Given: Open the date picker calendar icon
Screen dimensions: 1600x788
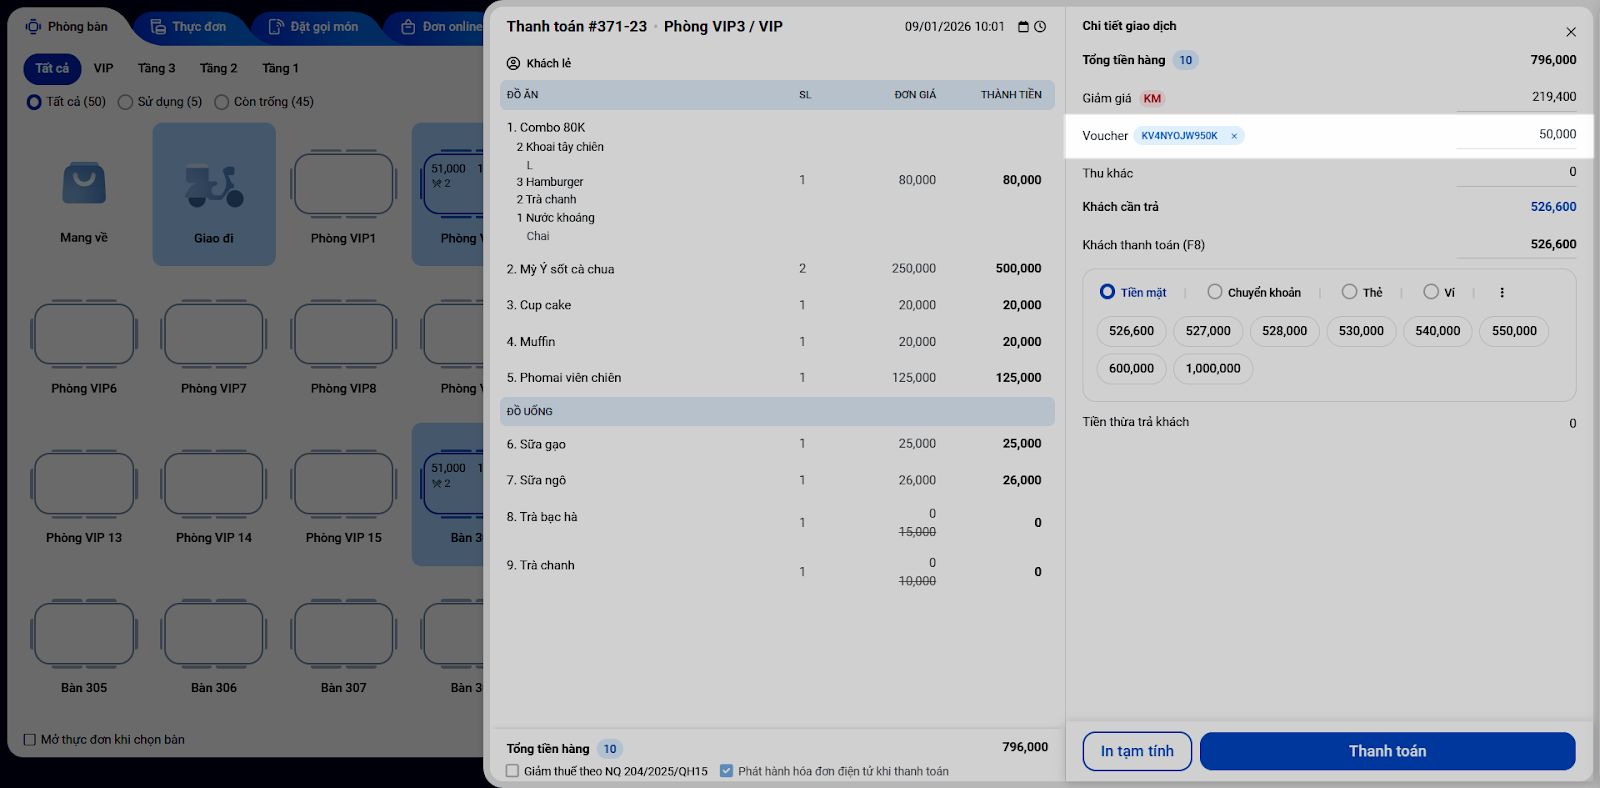Looking at the screenshot, I should [x=1023, y=27].
